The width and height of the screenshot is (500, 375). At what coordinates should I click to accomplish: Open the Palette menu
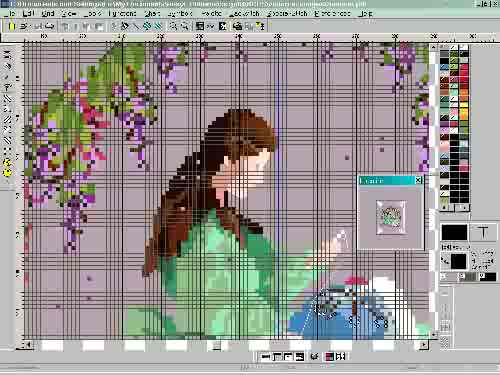212,14
